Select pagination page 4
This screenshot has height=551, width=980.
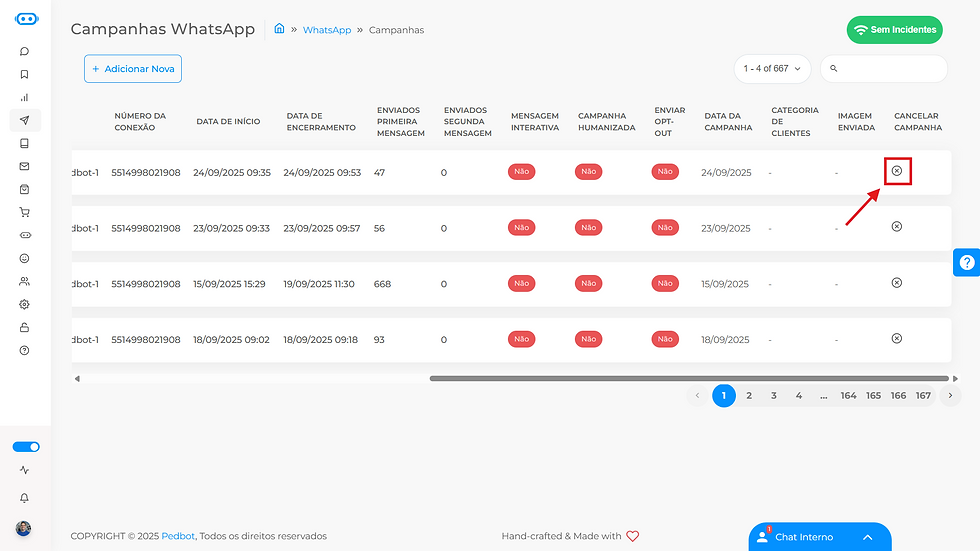click(x=799, y=395)
